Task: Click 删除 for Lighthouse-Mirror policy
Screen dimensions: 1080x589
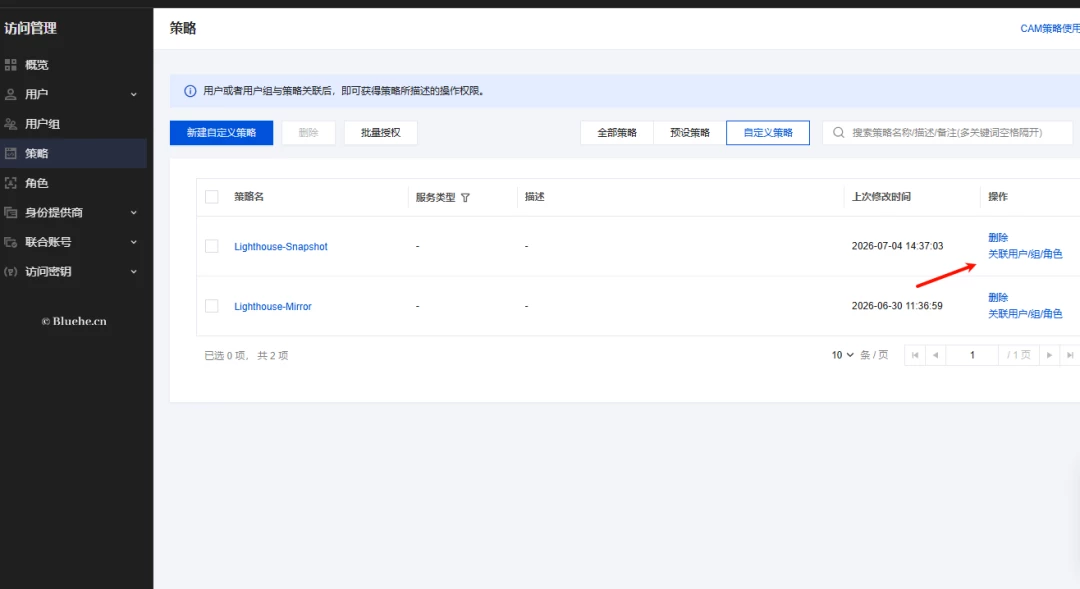Action: coord(998,298)
